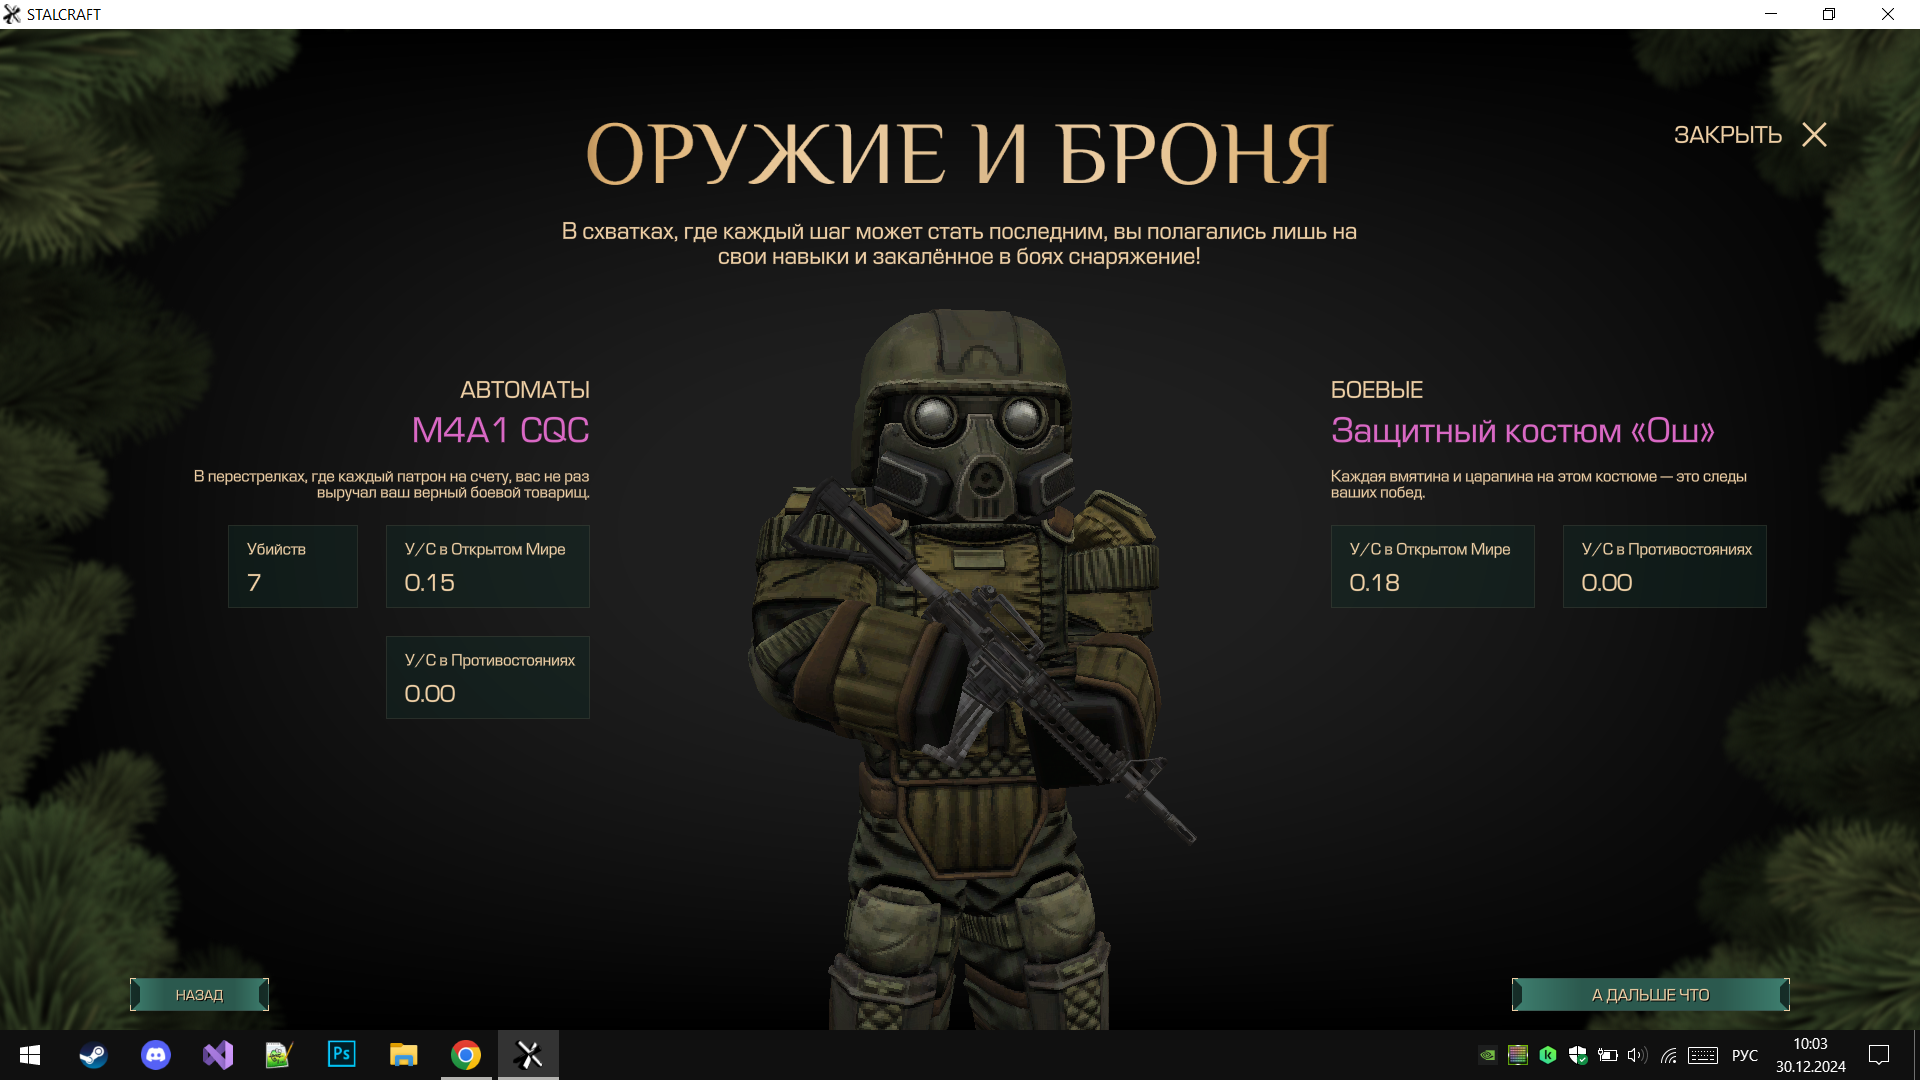
Task: Open the green notepad app in taskbar
Action: click(x=279, y=1055)
